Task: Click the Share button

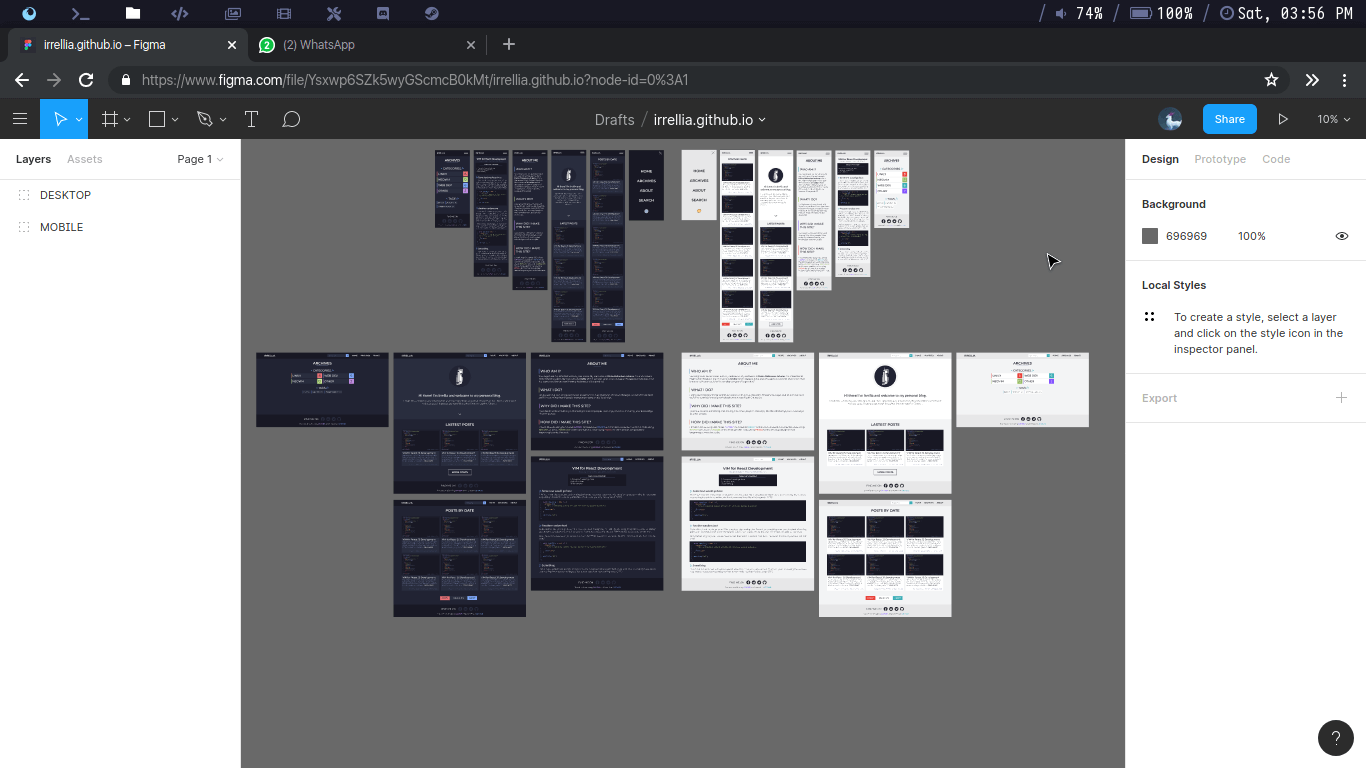Action: click(1229, 119)
